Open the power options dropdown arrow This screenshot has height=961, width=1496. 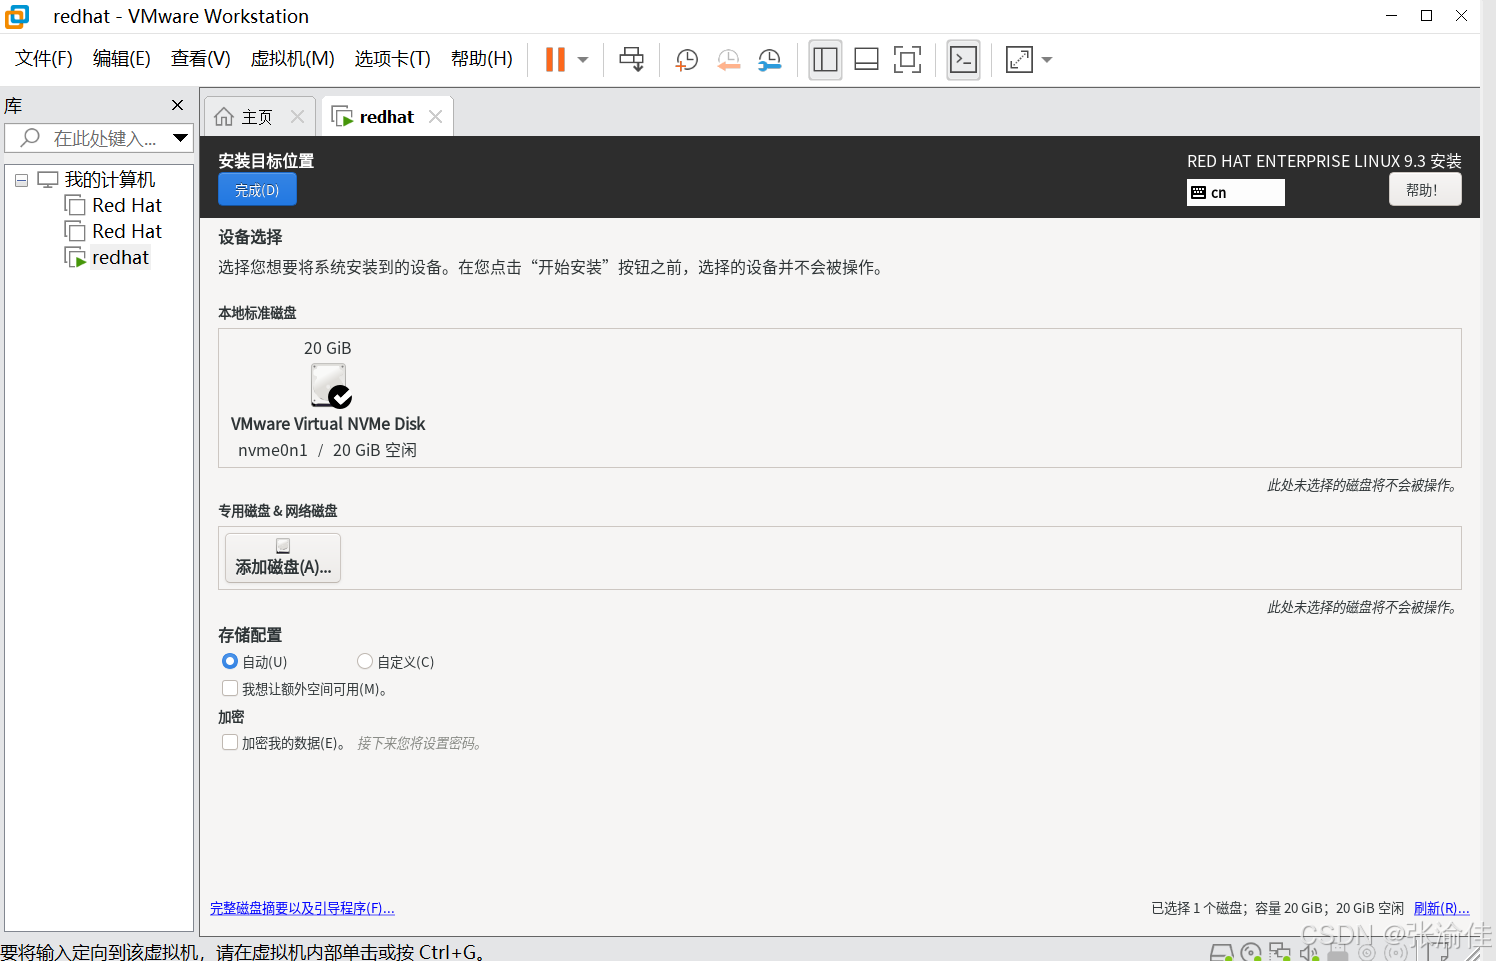coord(583,60)
